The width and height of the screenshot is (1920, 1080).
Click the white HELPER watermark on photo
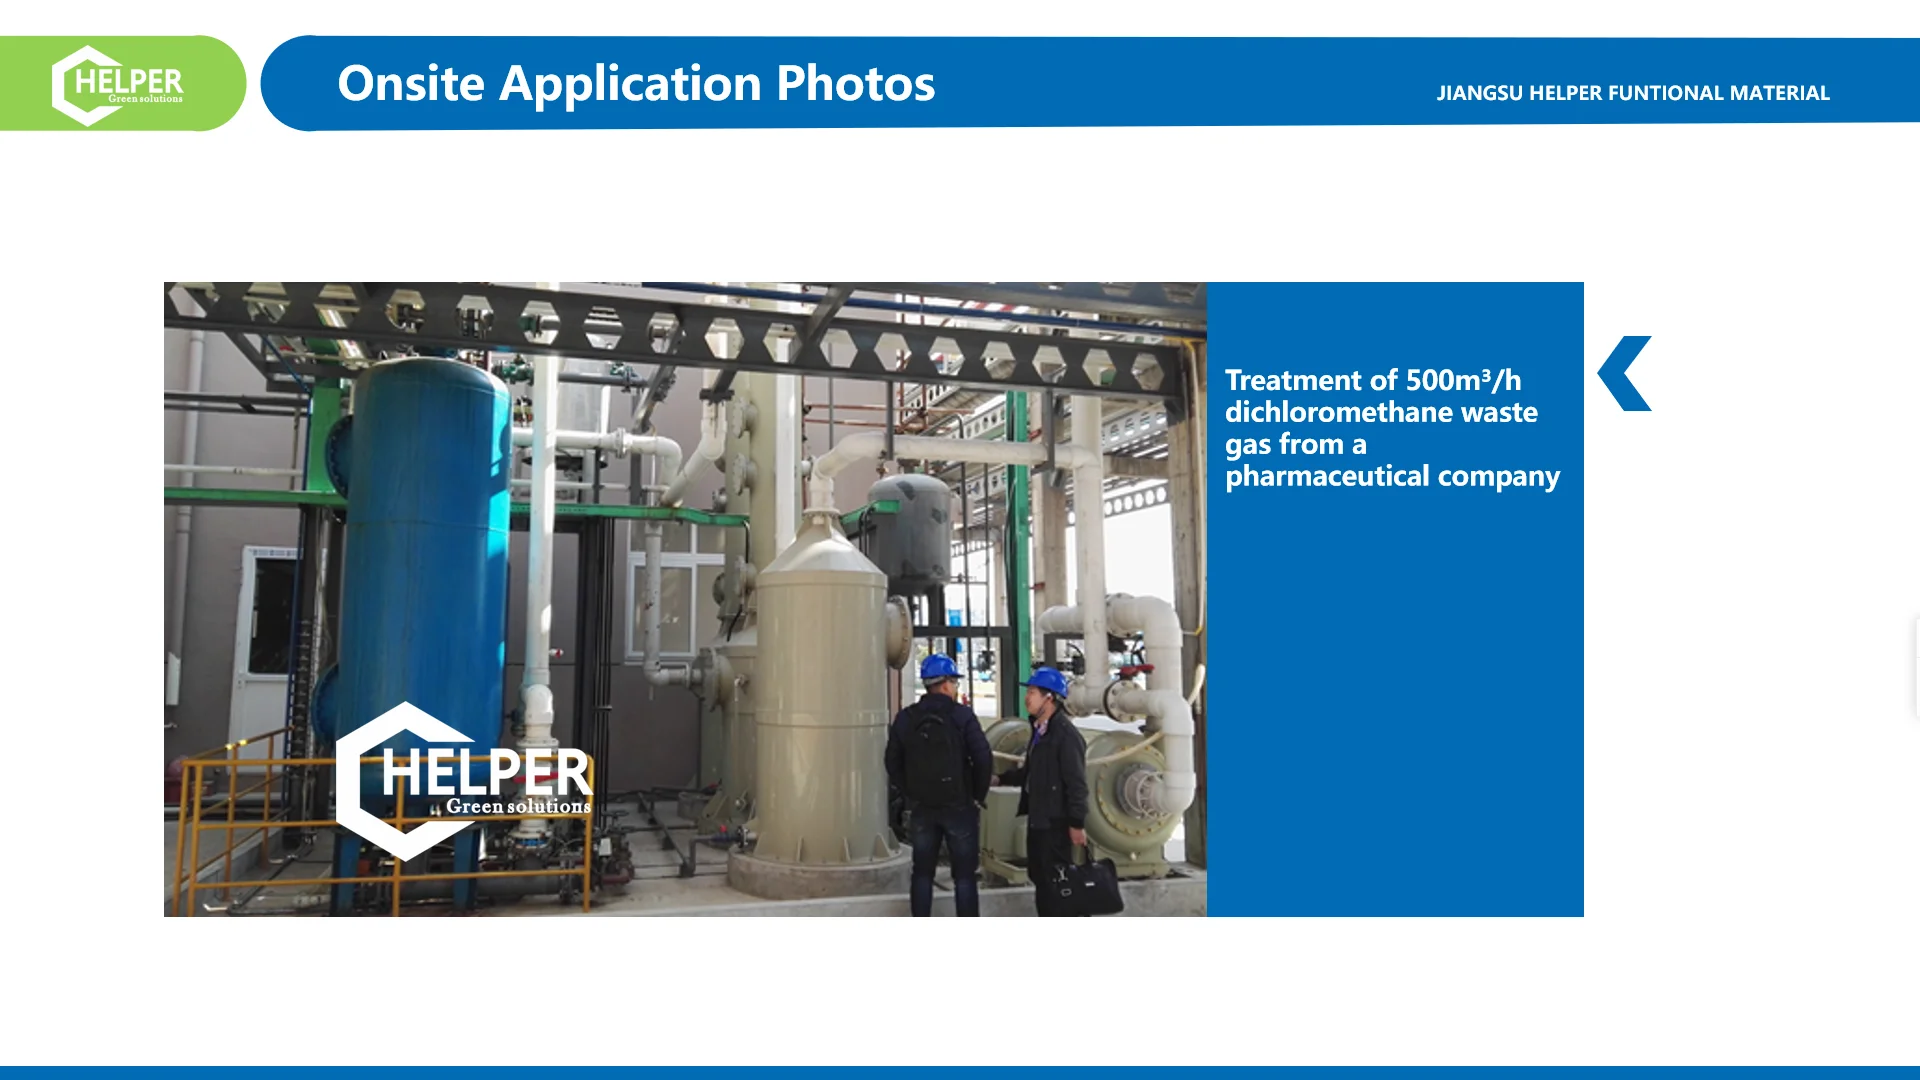(x=486, y=771)
